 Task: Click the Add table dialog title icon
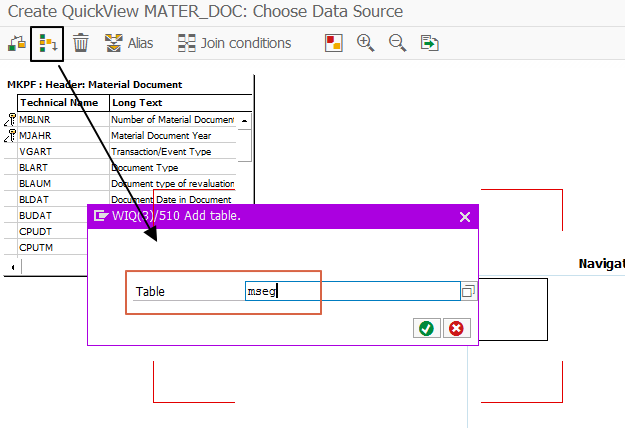[100, 216]
